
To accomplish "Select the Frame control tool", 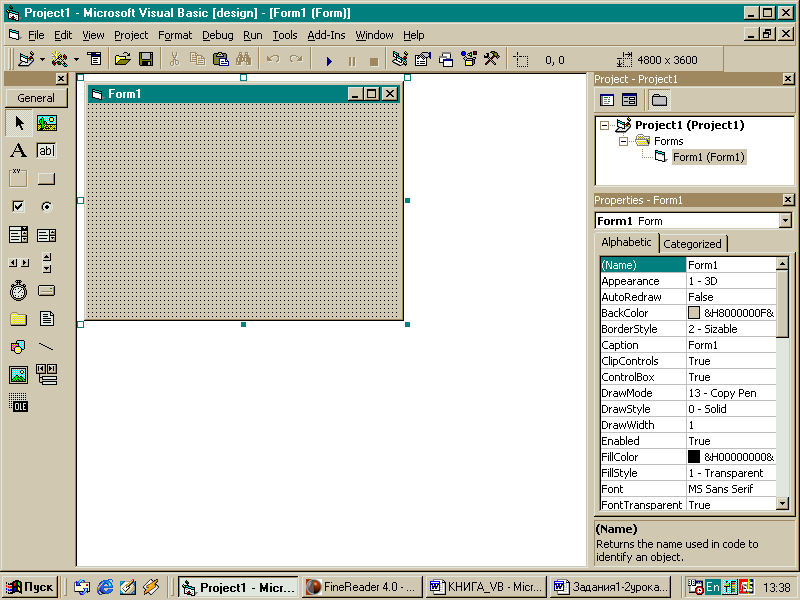I will pos(19,179).
